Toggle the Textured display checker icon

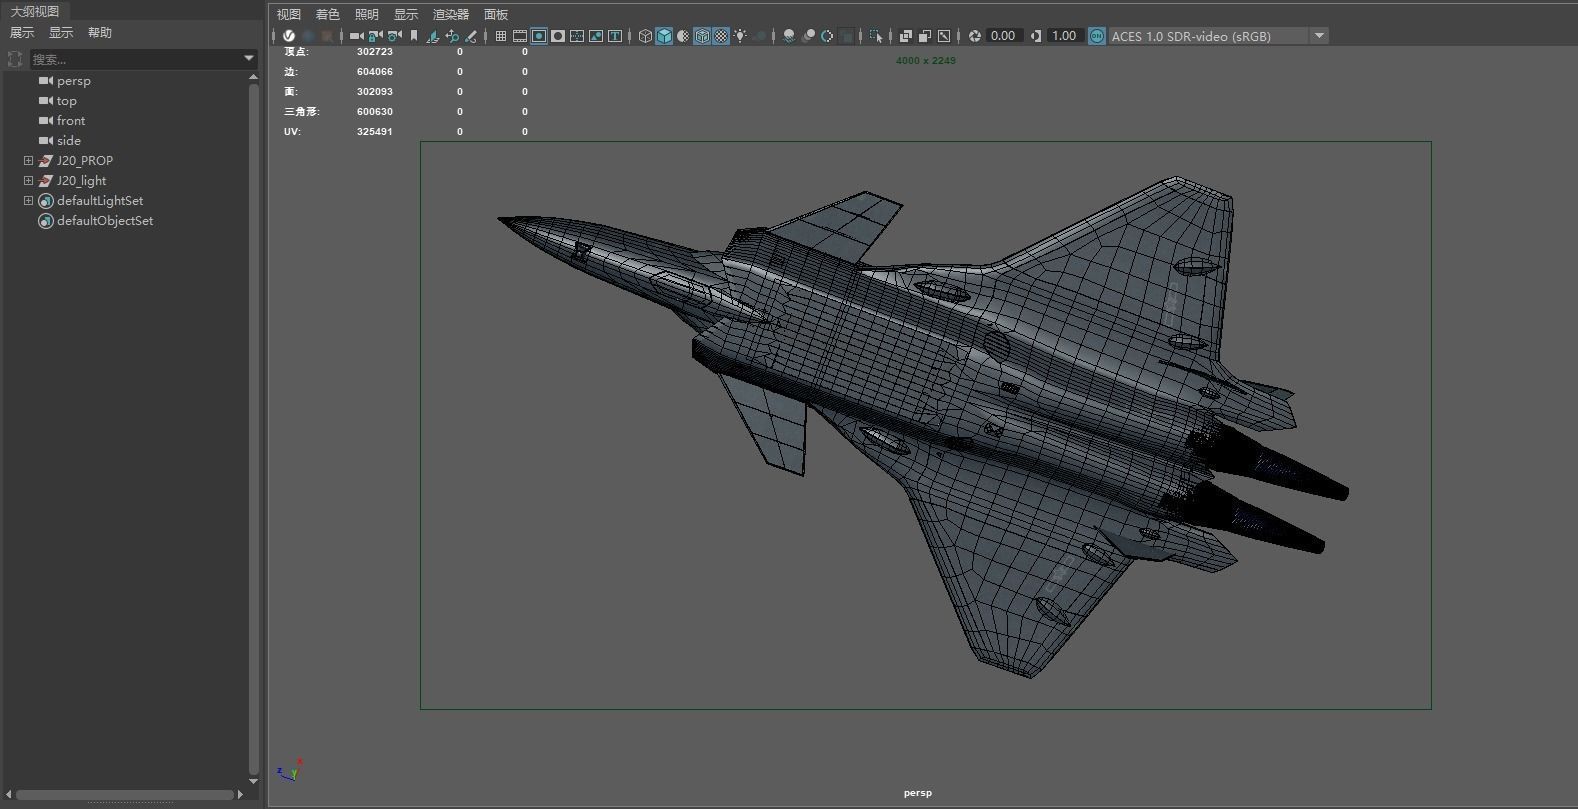pyautogui.click(x=721, y=36)
